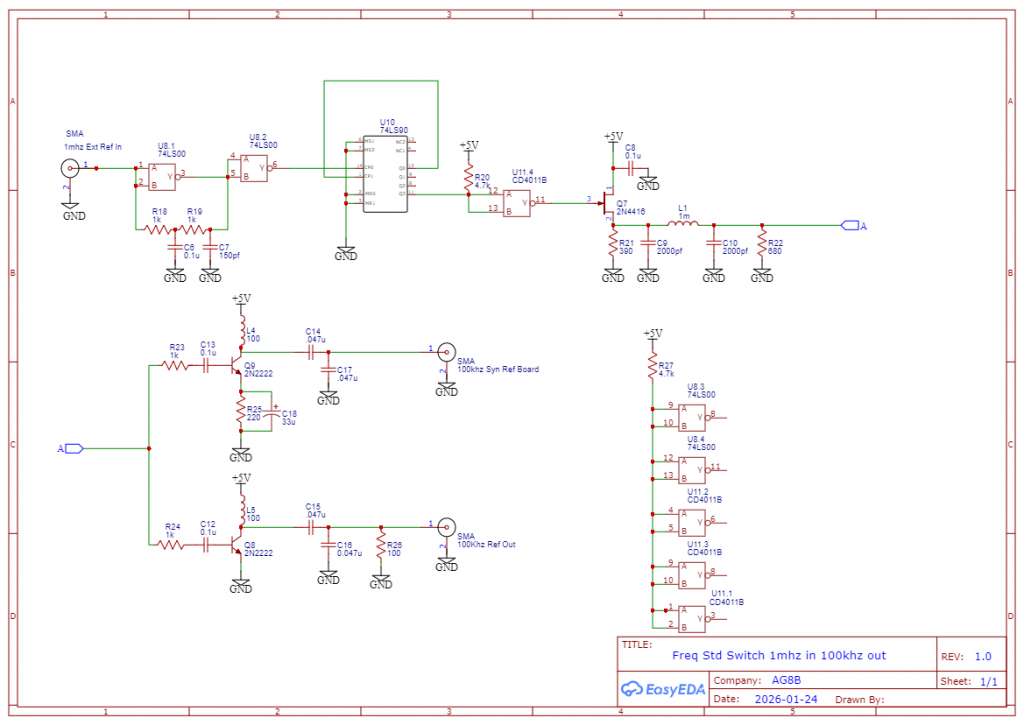
Task: Click the 1mhz Ext Ref In SMA connector
Action: coord(70,168)
